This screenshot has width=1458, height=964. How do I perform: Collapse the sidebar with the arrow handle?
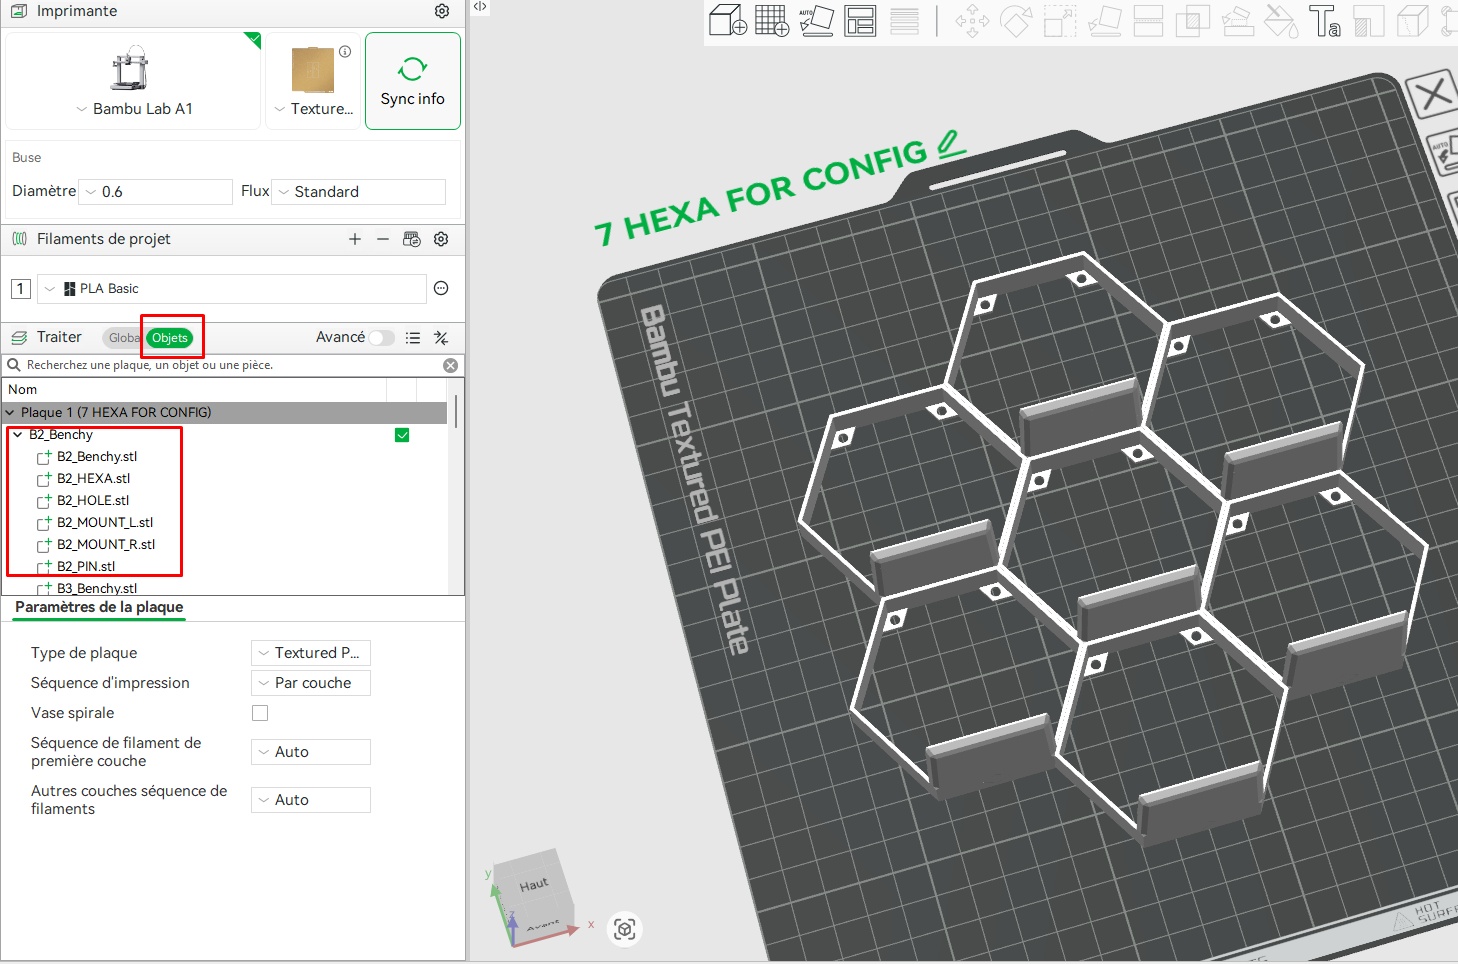480,7
